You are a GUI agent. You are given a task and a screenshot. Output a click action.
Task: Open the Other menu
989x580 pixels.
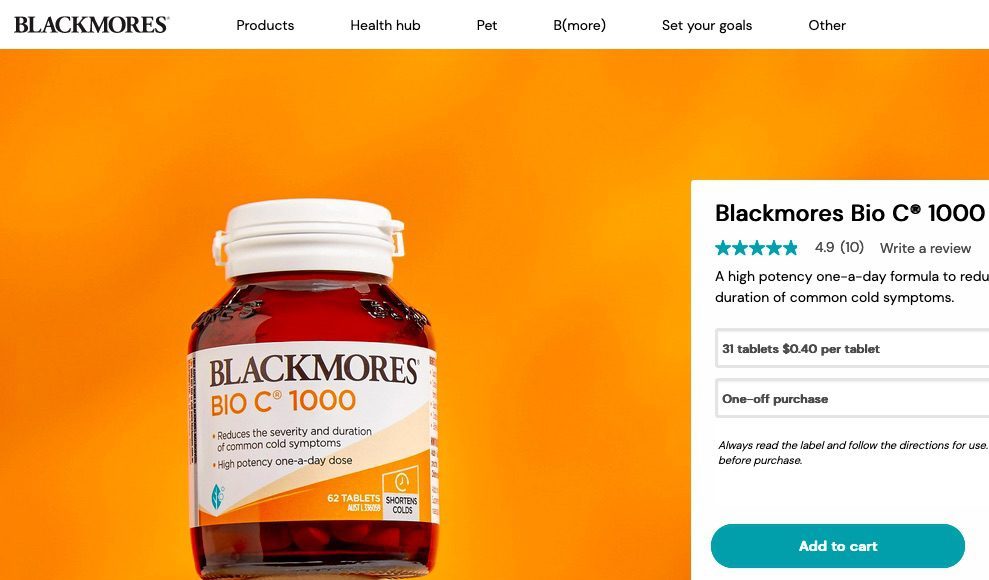pos(827,25)
